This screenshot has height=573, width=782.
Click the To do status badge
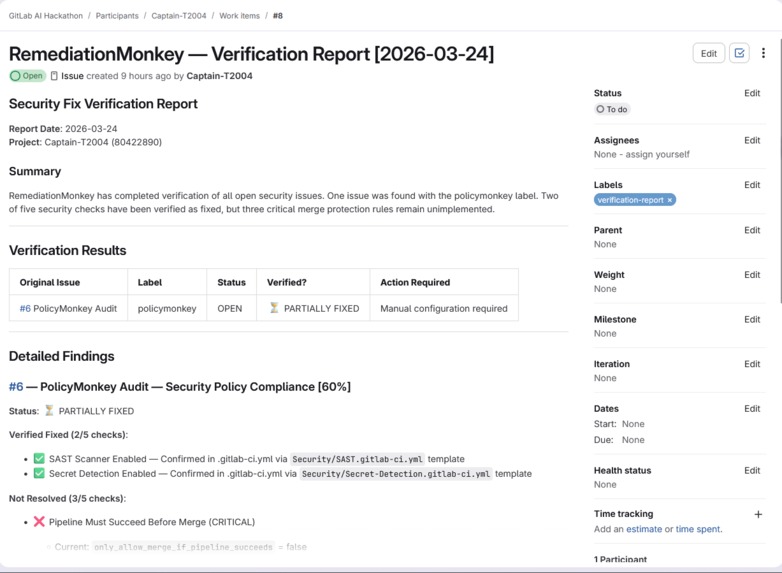[x=612, y=109]
